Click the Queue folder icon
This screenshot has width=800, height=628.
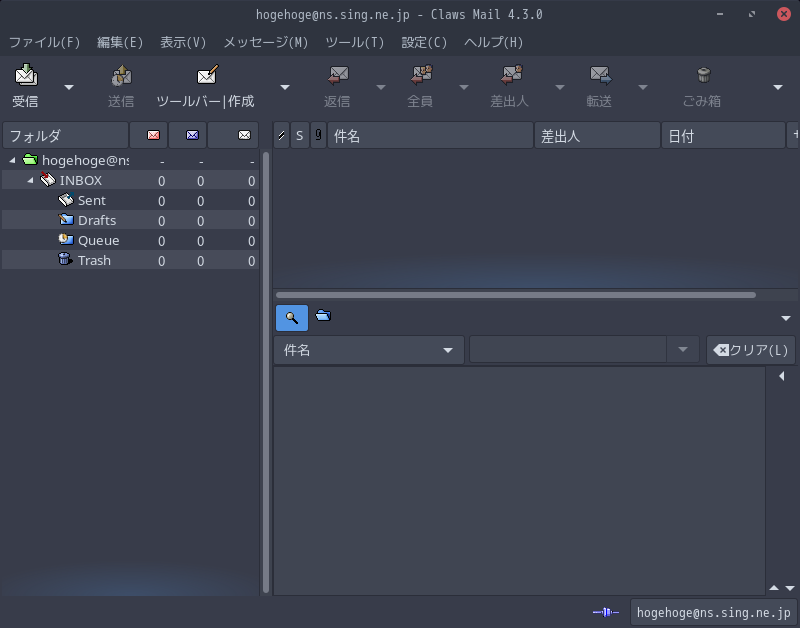66,239
